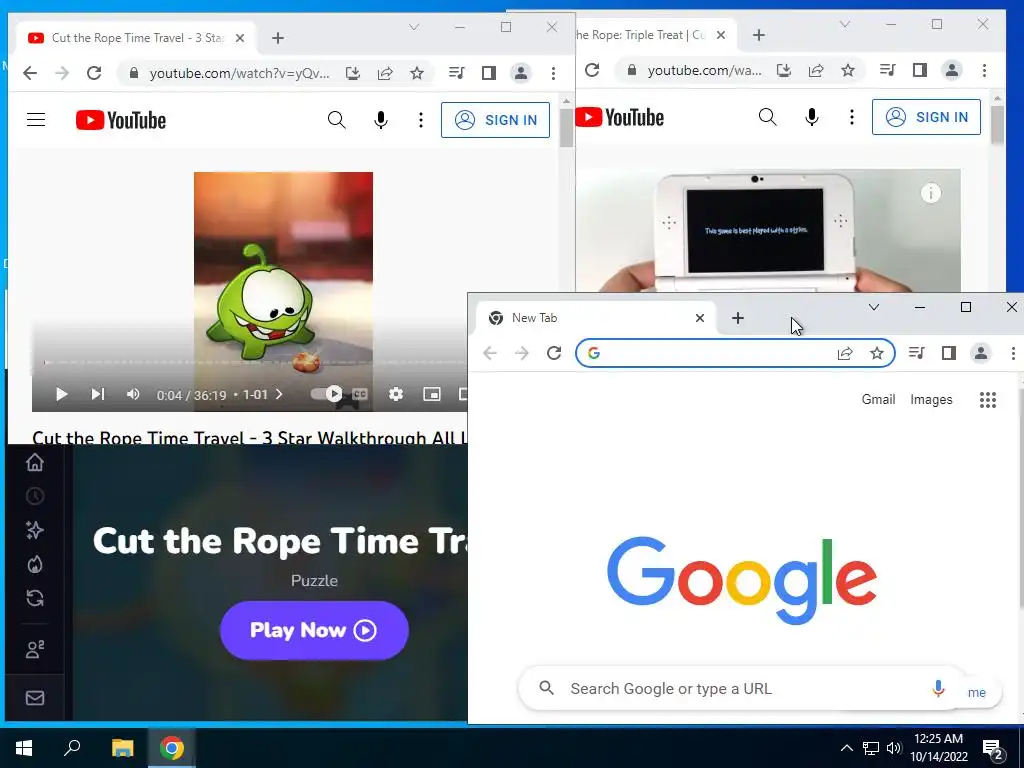Click home icon in game site sidebar
The image size is (1024, 768).
pos(35,462)
